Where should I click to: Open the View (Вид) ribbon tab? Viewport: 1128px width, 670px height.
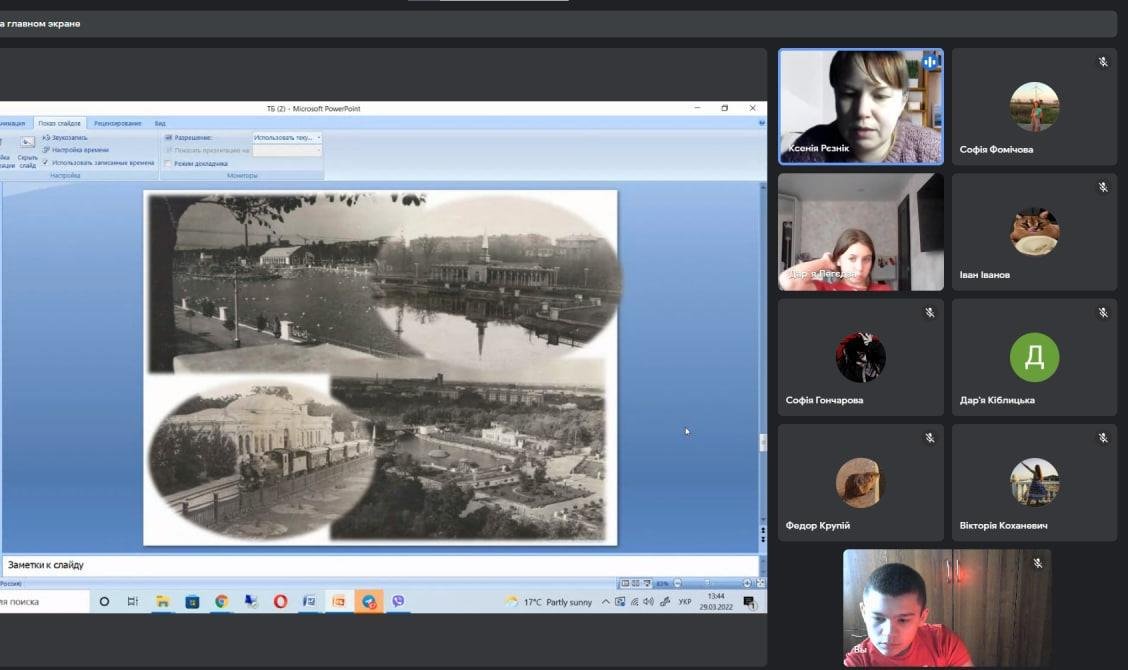pos(160,123)
